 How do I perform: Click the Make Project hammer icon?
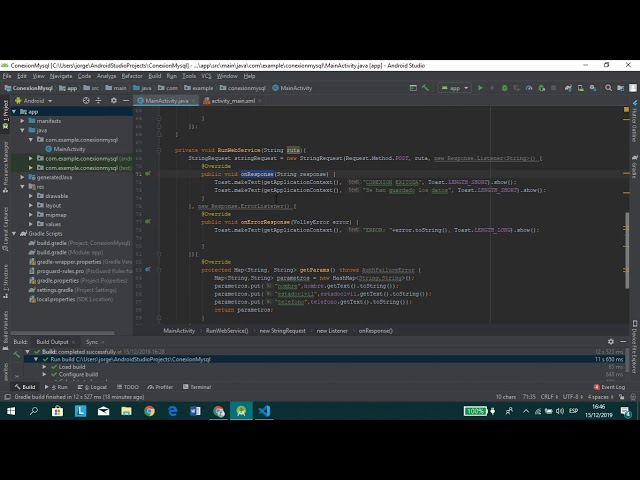pos(425,88)
